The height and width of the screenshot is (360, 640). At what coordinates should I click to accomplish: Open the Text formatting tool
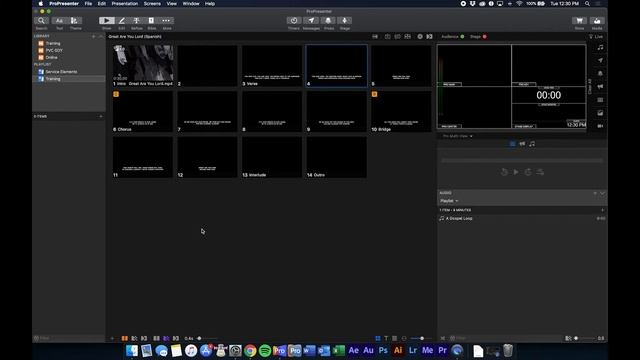(60, 20)
